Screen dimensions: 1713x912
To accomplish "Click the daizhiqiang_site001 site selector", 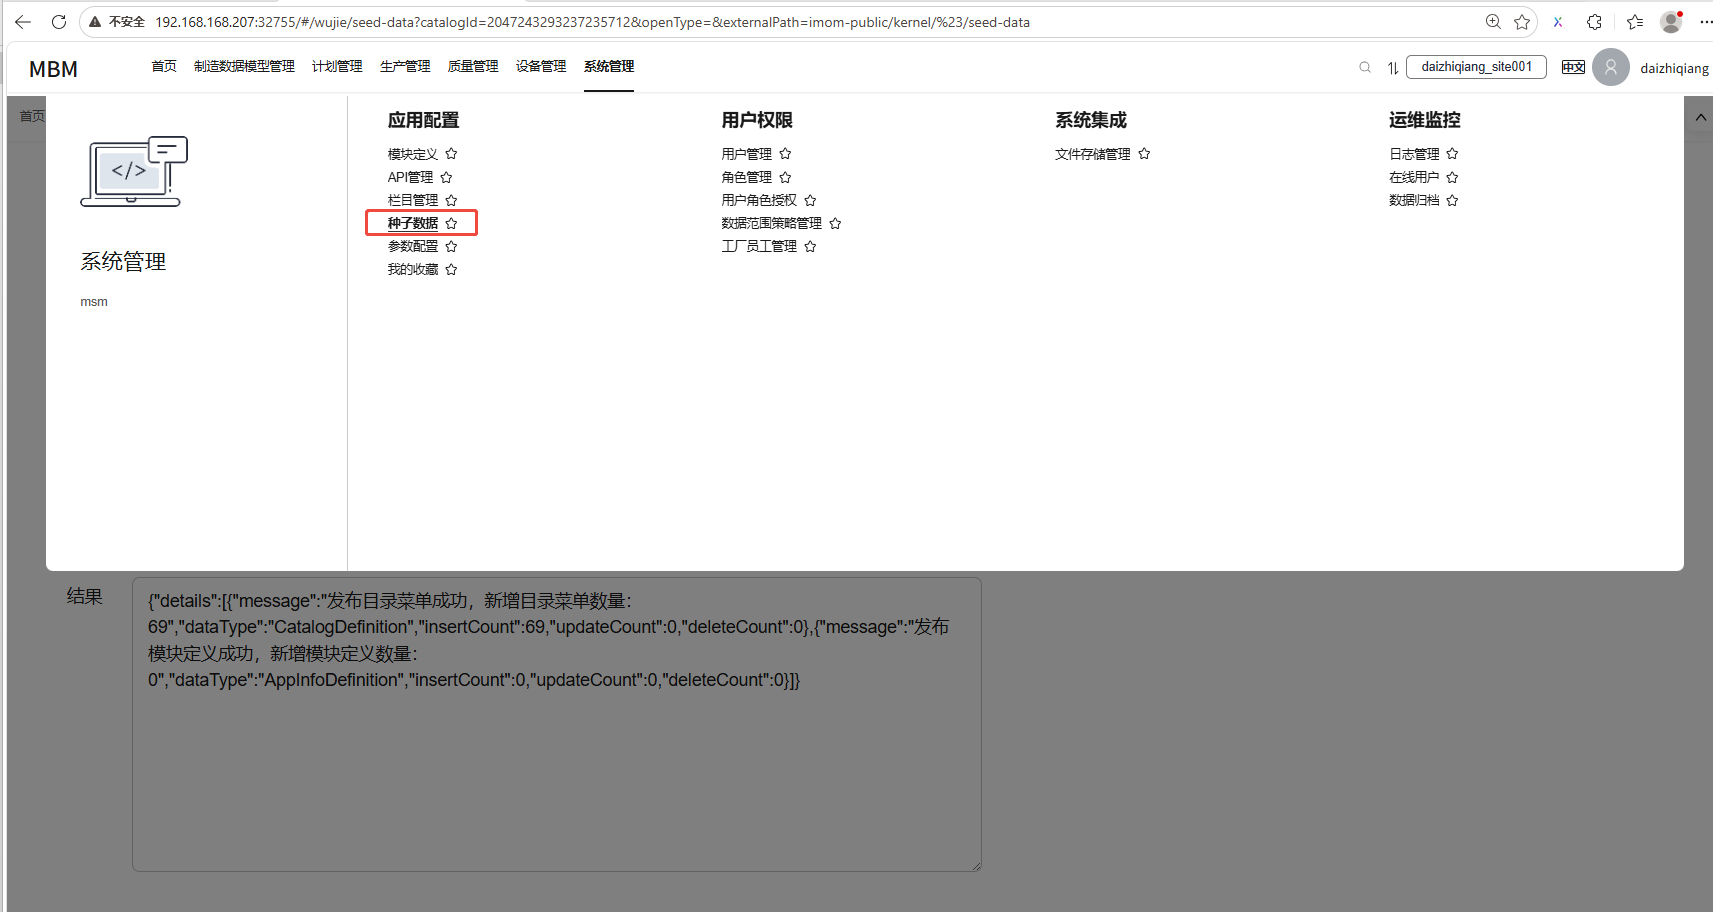I will [x=1476, y=67].
